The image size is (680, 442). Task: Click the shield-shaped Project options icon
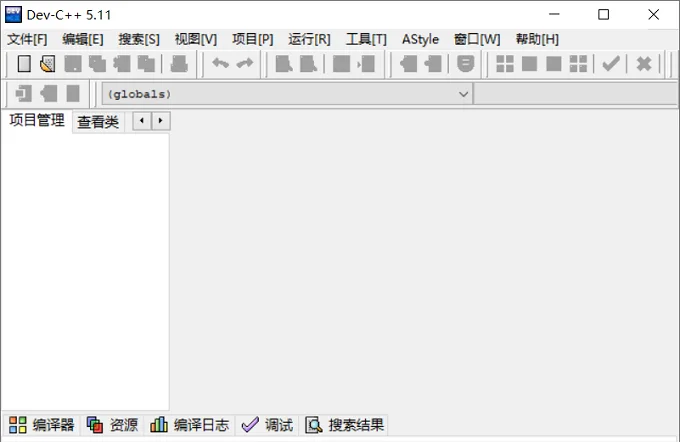click(x=465, y=64)
